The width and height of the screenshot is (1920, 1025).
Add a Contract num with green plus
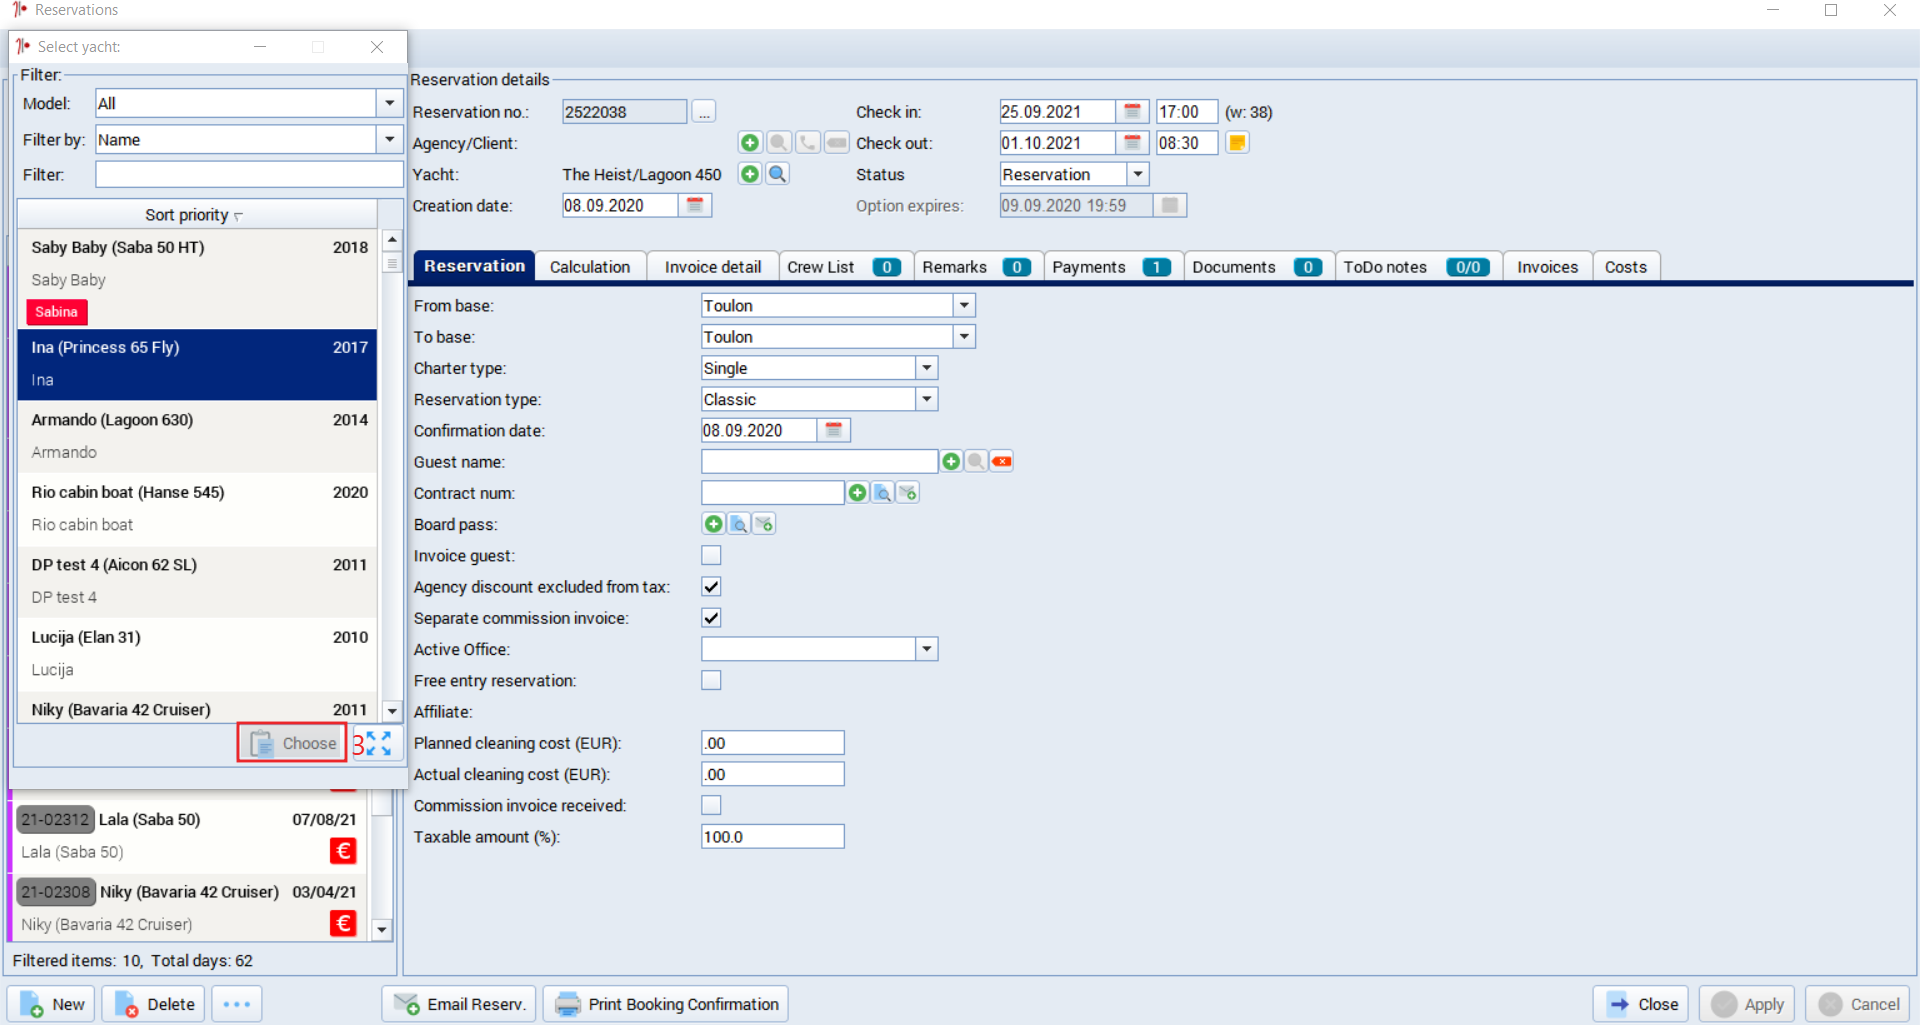(857, 492)
